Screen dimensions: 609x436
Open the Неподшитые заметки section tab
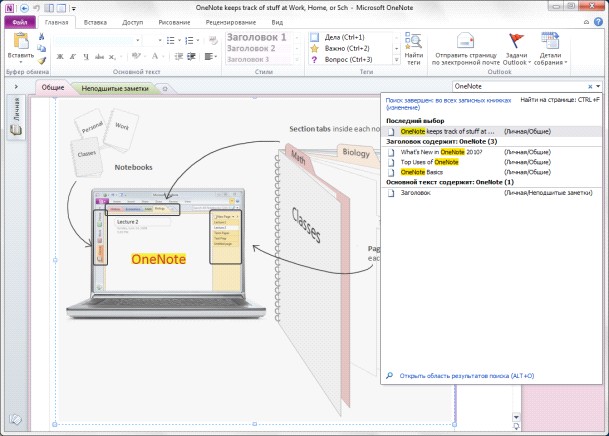115,89
